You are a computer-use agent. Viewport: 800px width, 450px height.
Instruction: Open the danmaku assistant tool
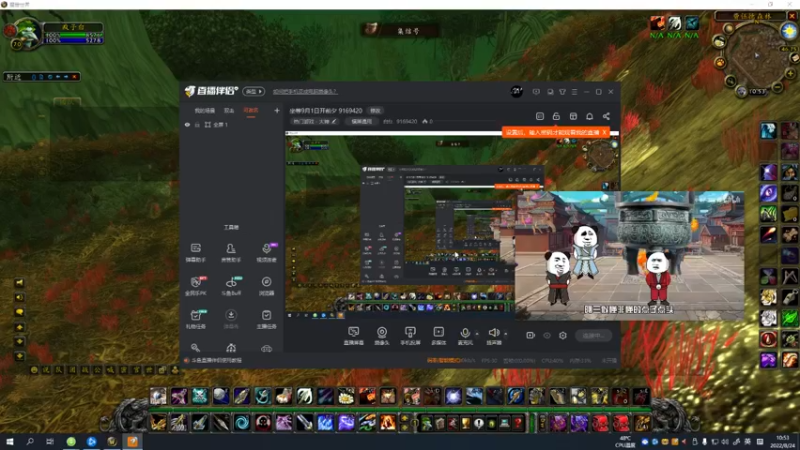195,252
